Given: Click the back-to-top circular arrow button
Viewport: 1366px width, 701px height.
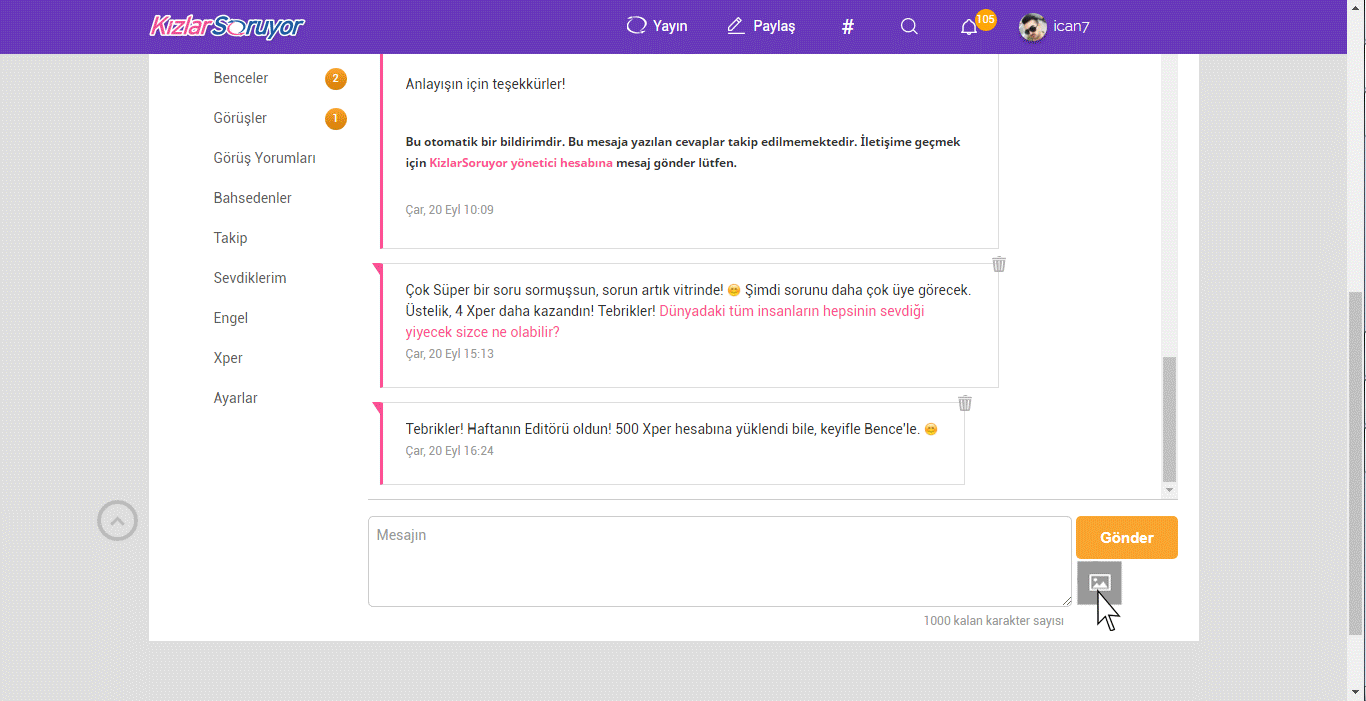Looking at the screenshot, I should click(x=117, y=521).
